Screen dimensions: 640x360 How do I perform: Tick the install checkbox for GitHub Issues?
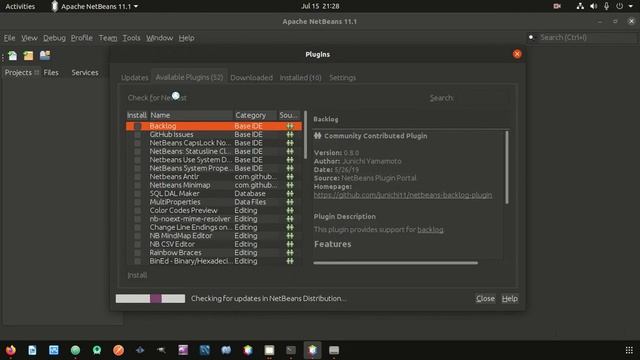(x=138, y=135)
